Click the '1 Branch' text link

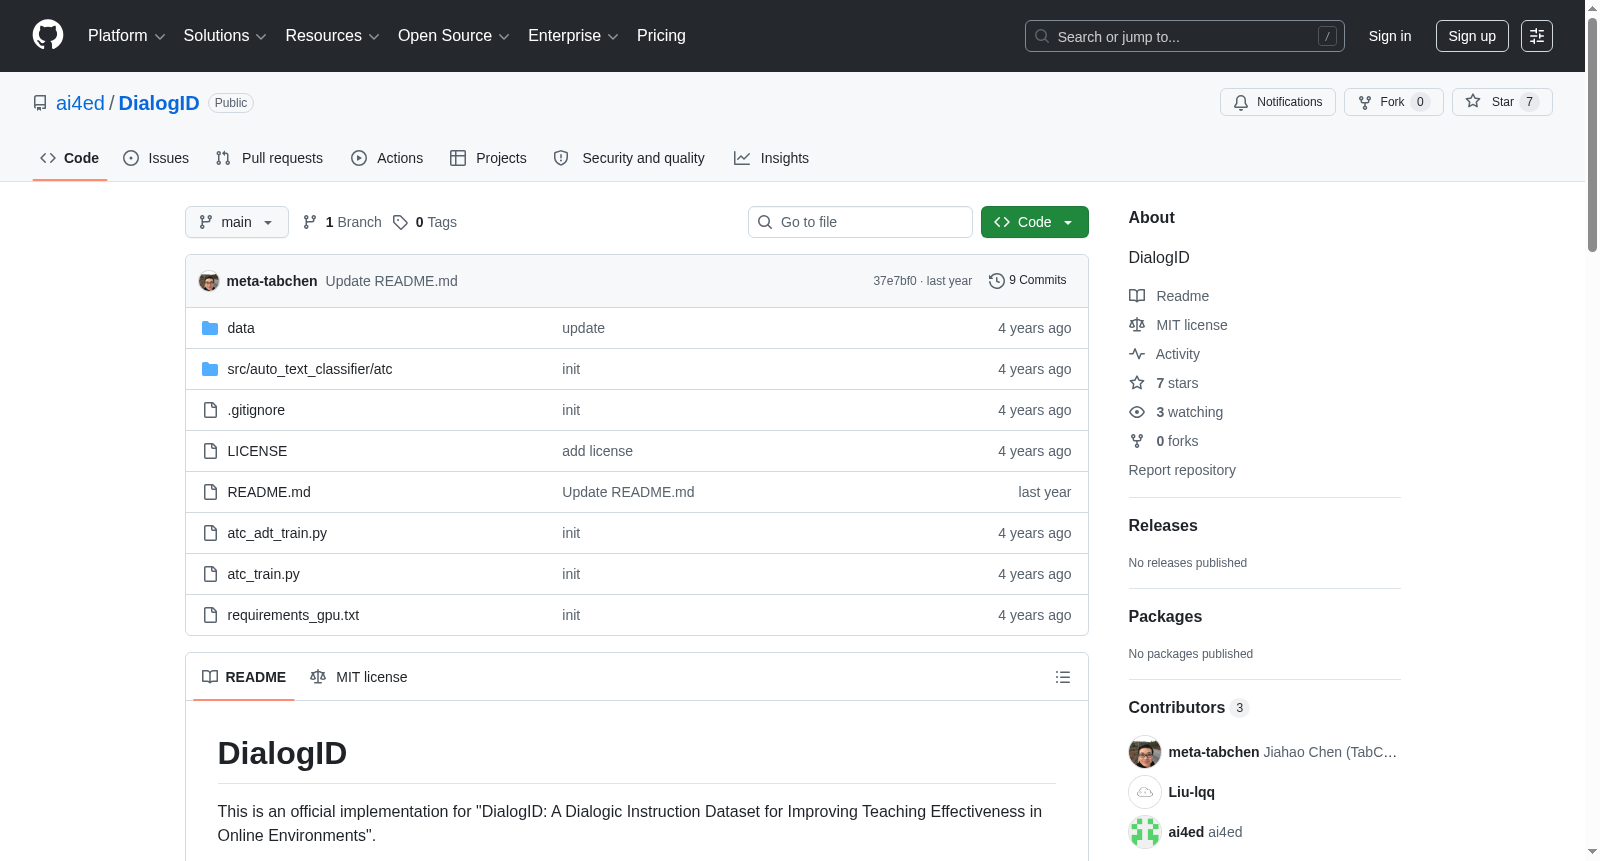[354, 222]
